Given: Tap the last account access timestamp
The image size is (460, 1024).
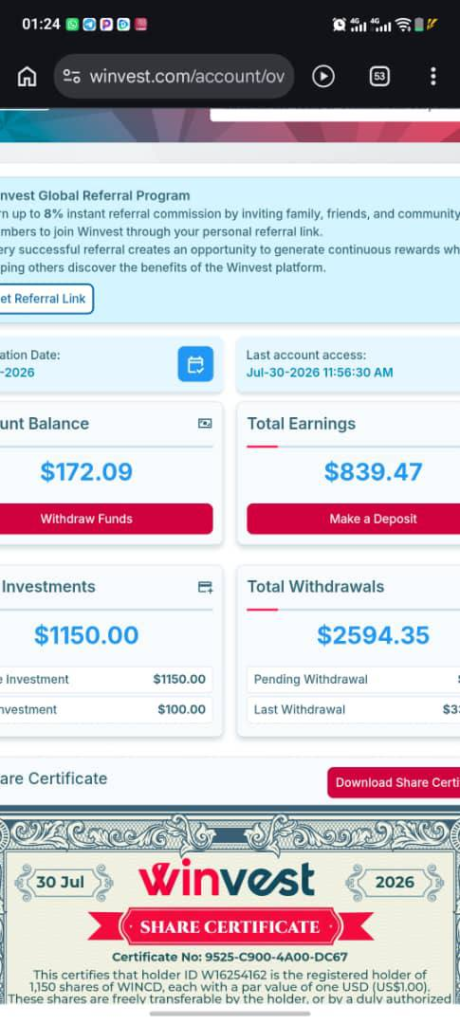Looking at the screenshot, I should [320, 372].
